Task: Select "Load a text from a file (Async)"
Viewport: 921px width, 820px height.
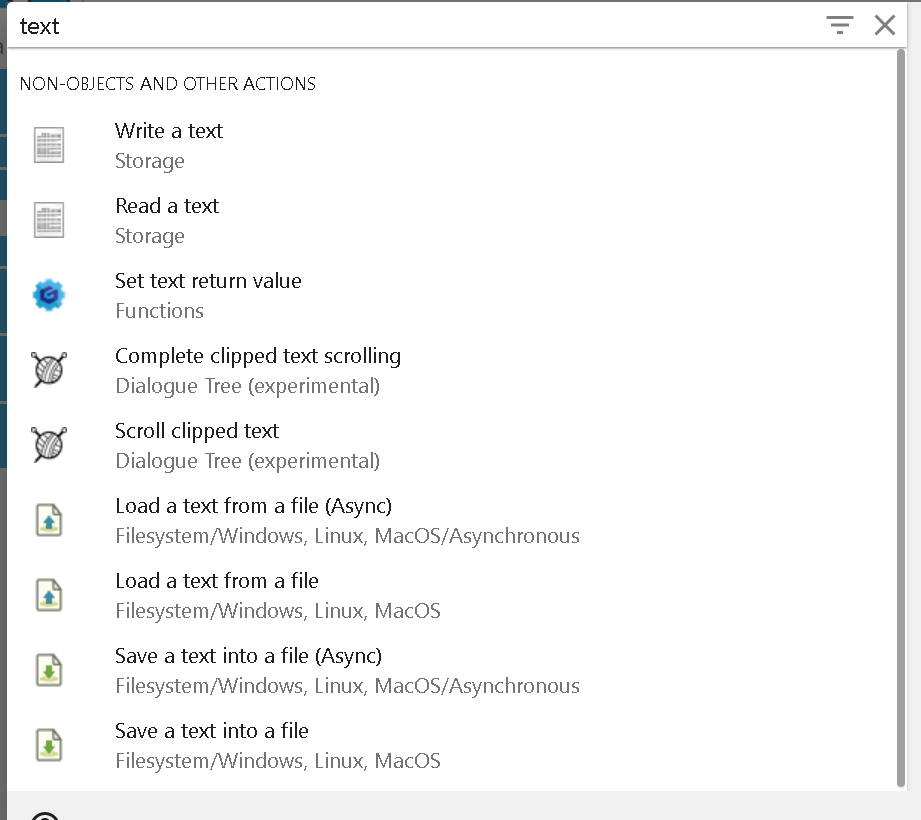Action: 452,520
